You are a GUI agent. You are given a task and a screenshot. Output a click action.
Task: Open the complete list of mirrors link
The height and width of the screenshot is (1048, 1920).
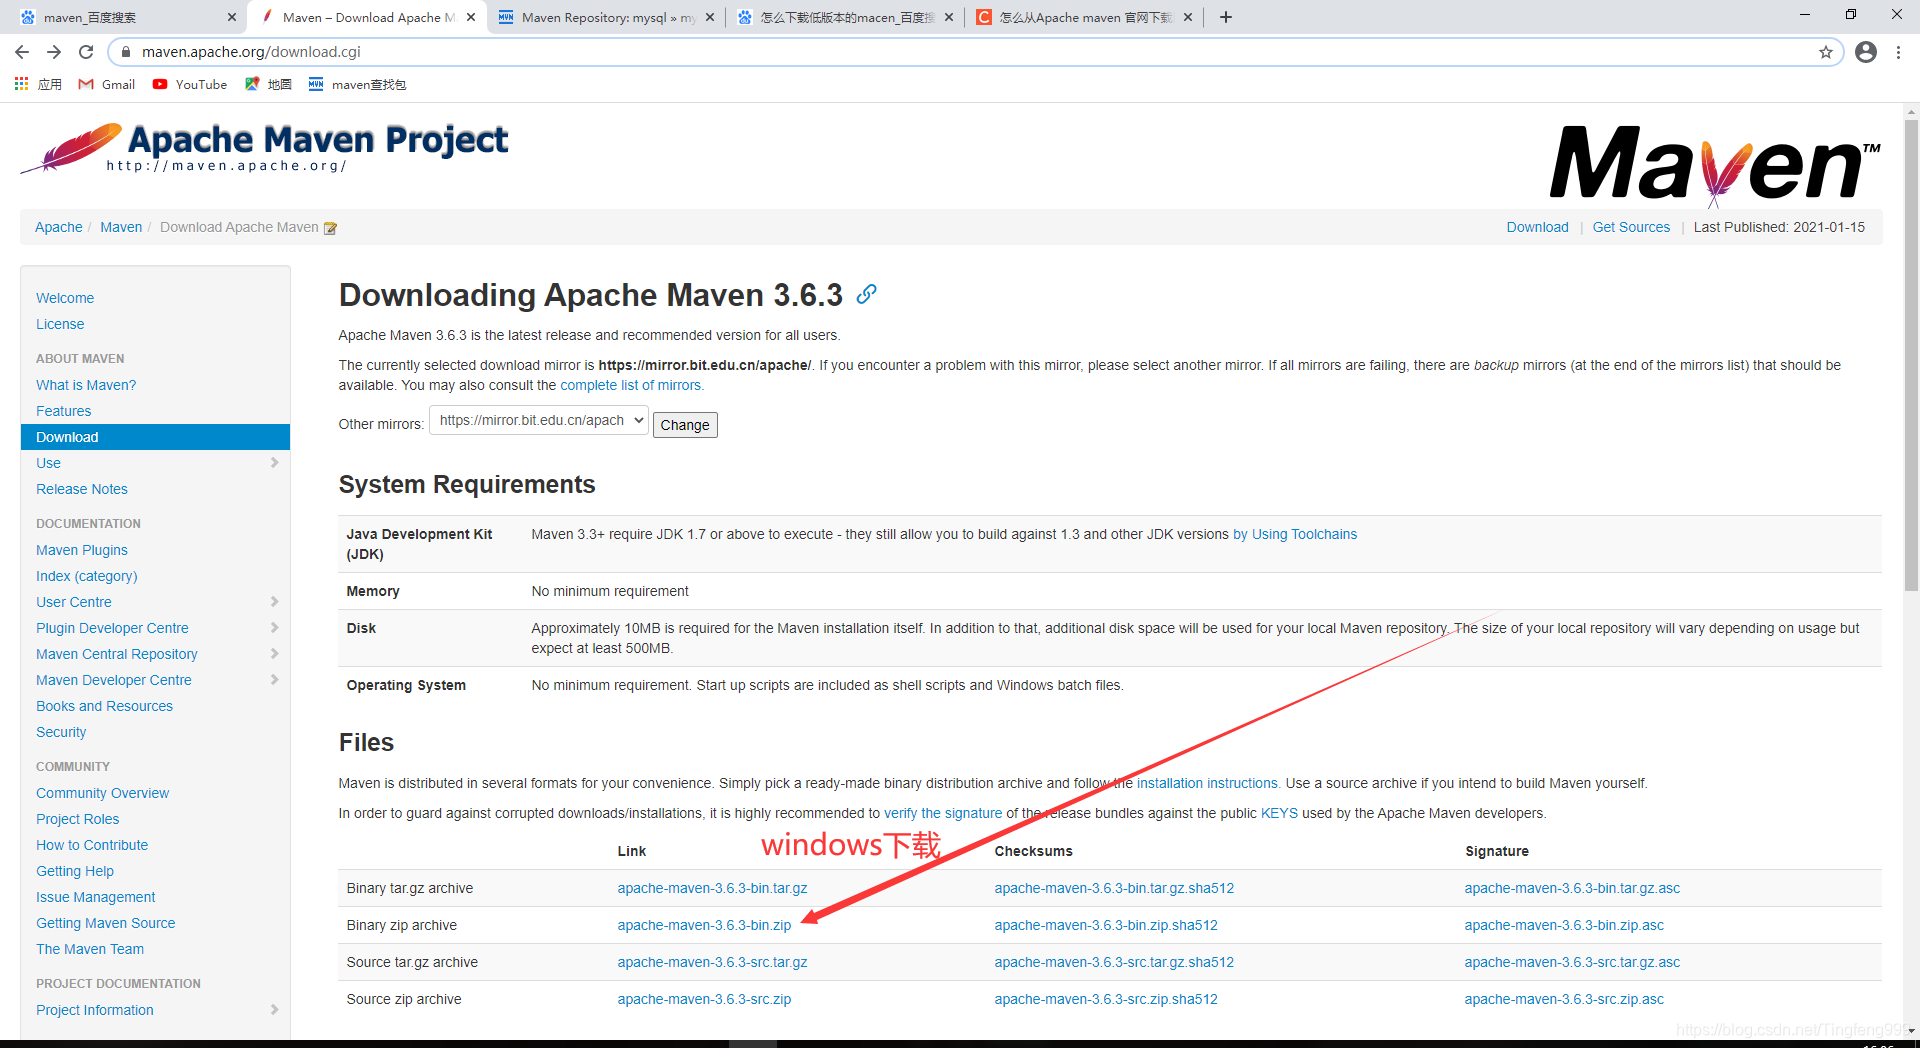coord(631,385)
